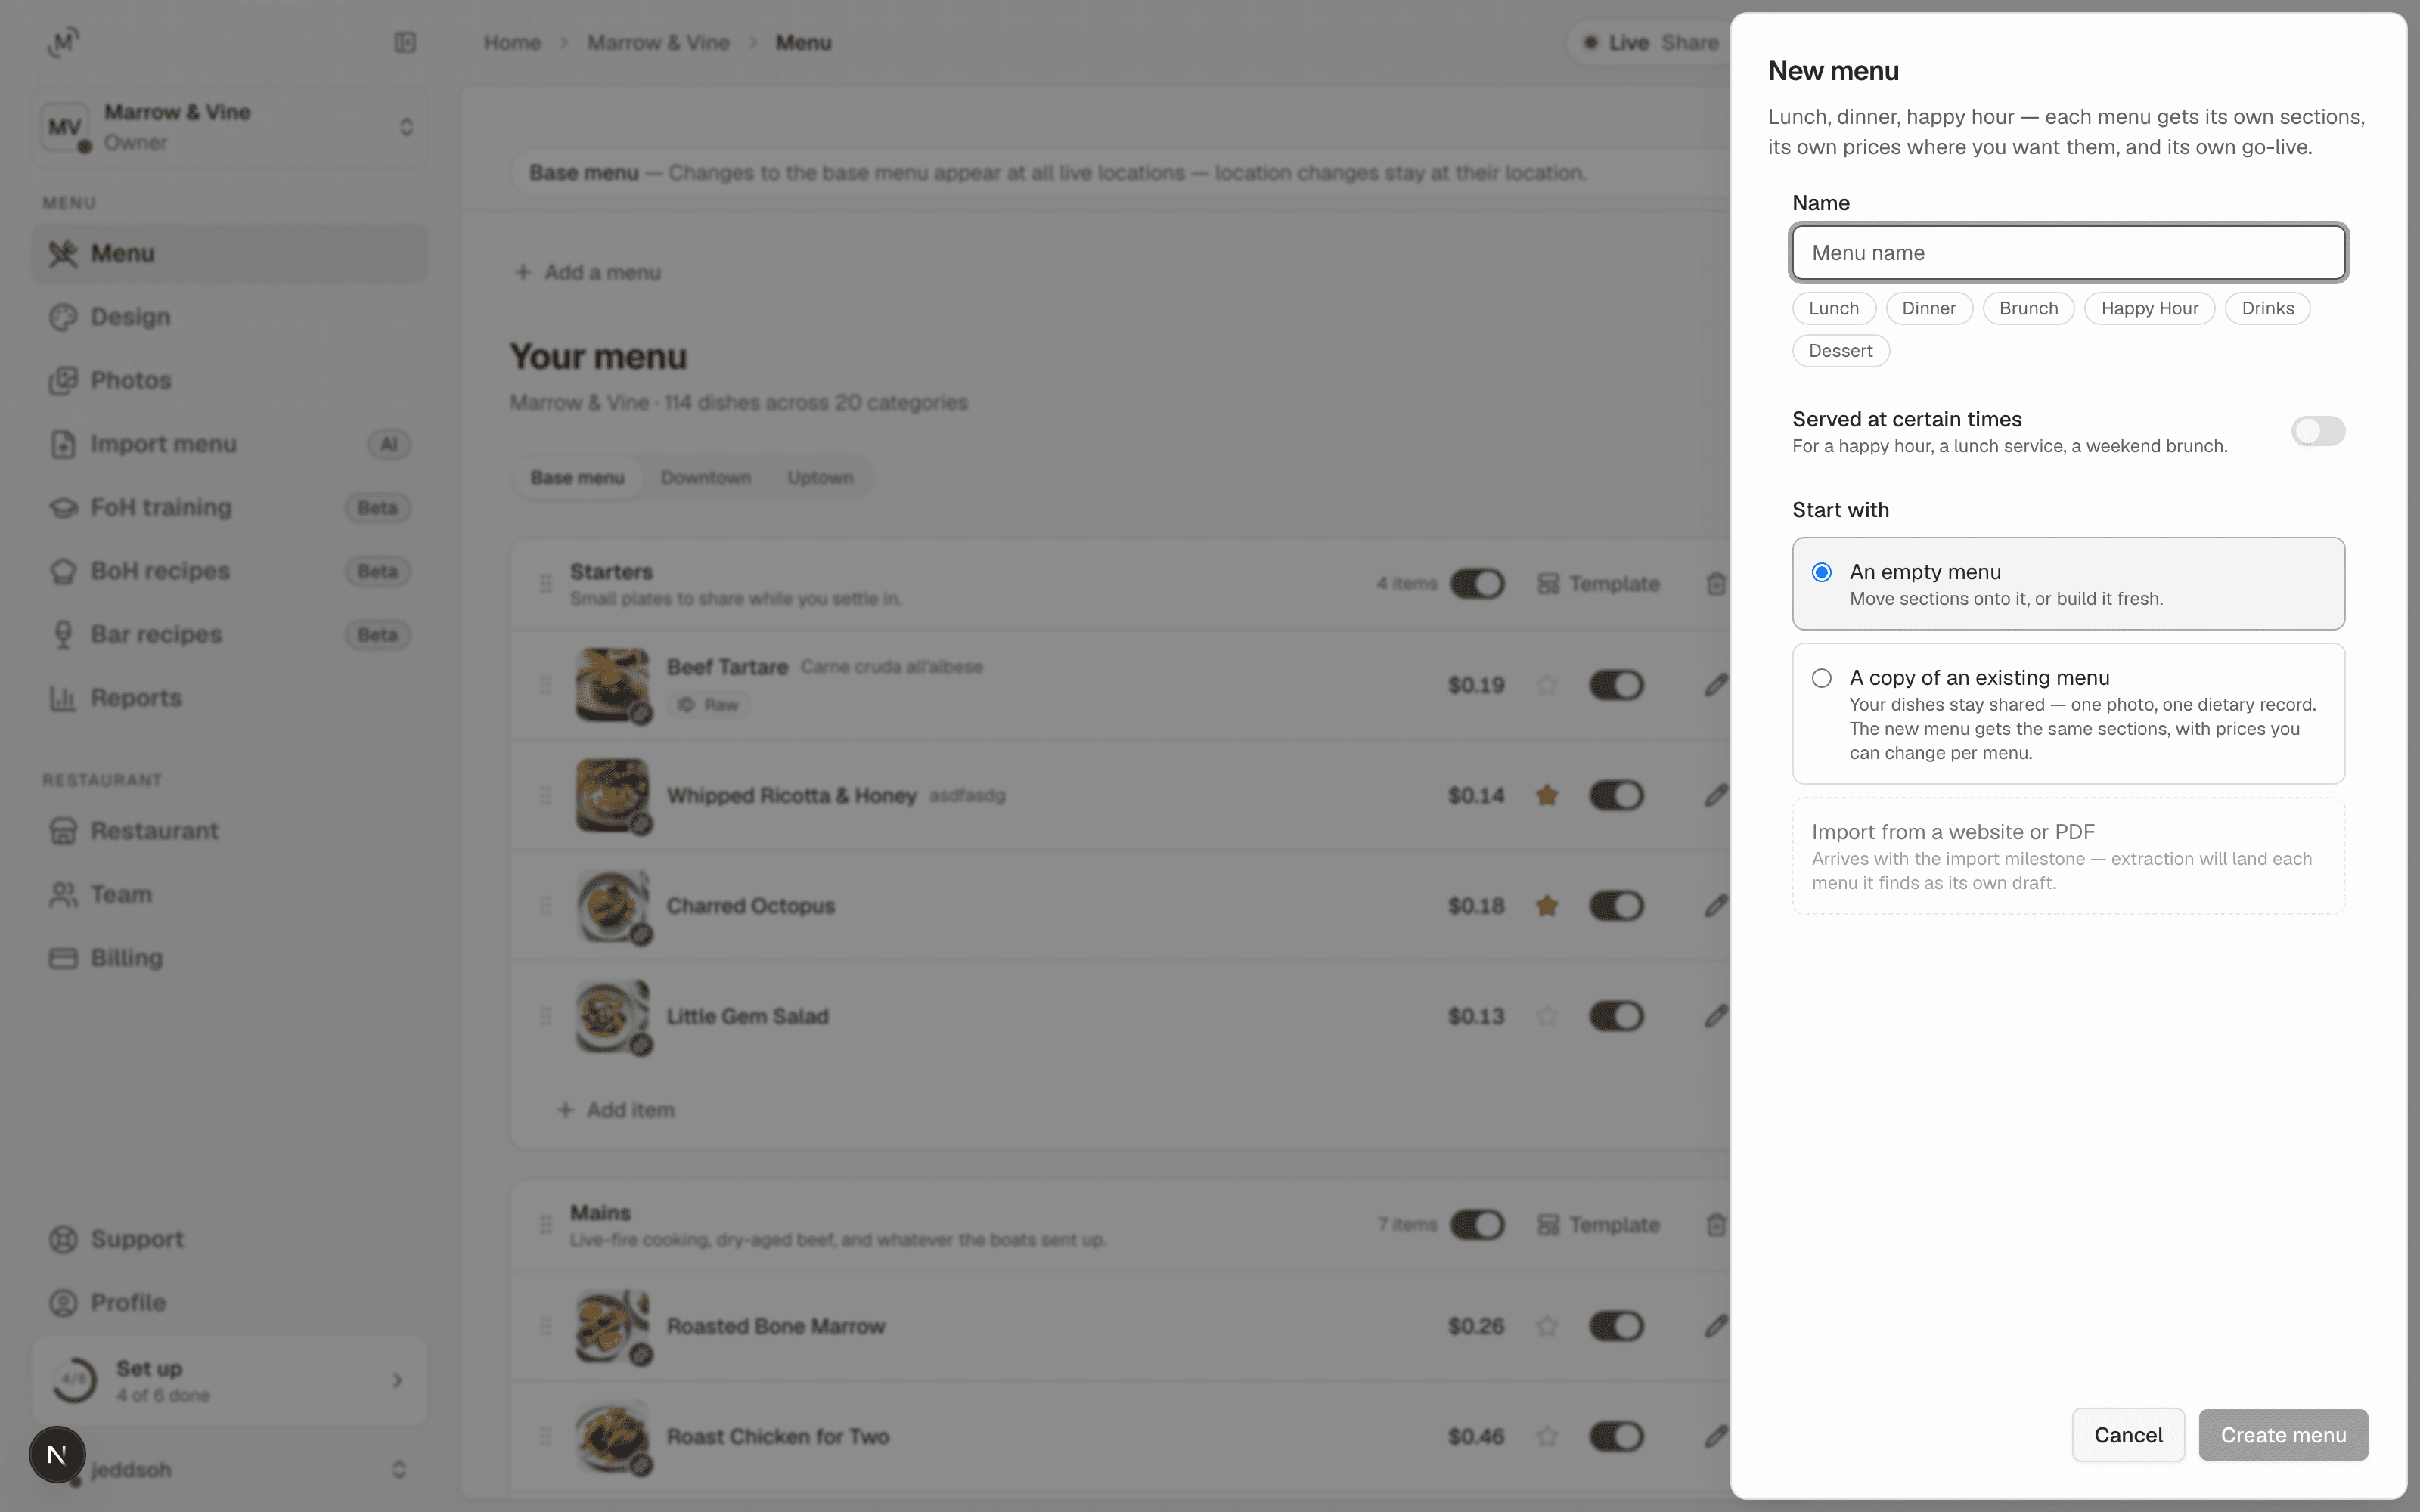The height and width of the screenshot is (1512, 2420).
Task: Open the Photos section
Action: click(x=230, y=380)
